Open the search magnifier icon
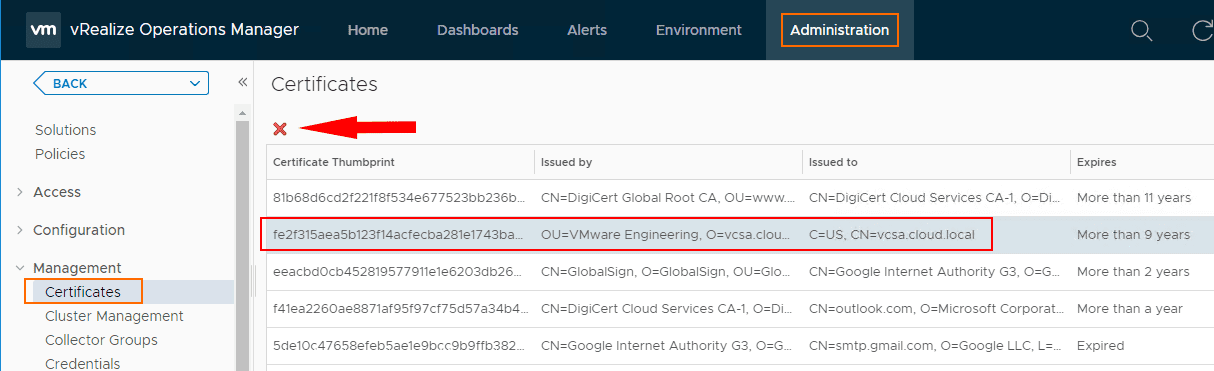Viewport: 1214px width, 371px height. pos(1141,30)
